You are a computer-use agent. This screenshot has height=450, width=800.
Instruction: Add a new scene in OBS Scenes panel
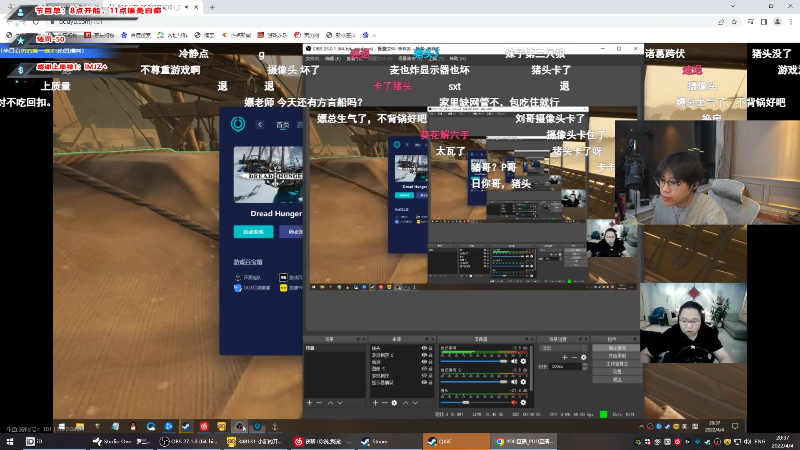309,403
